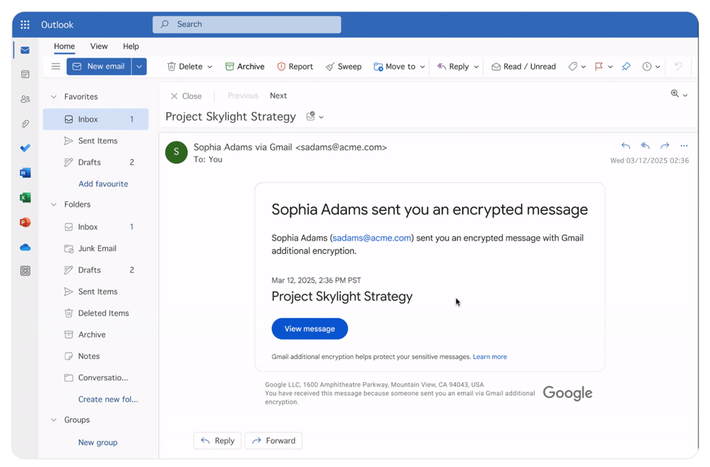This screenshot has width=710, height=467.
Task: Expand the Move to dropdown
Action: coord(423,67)
